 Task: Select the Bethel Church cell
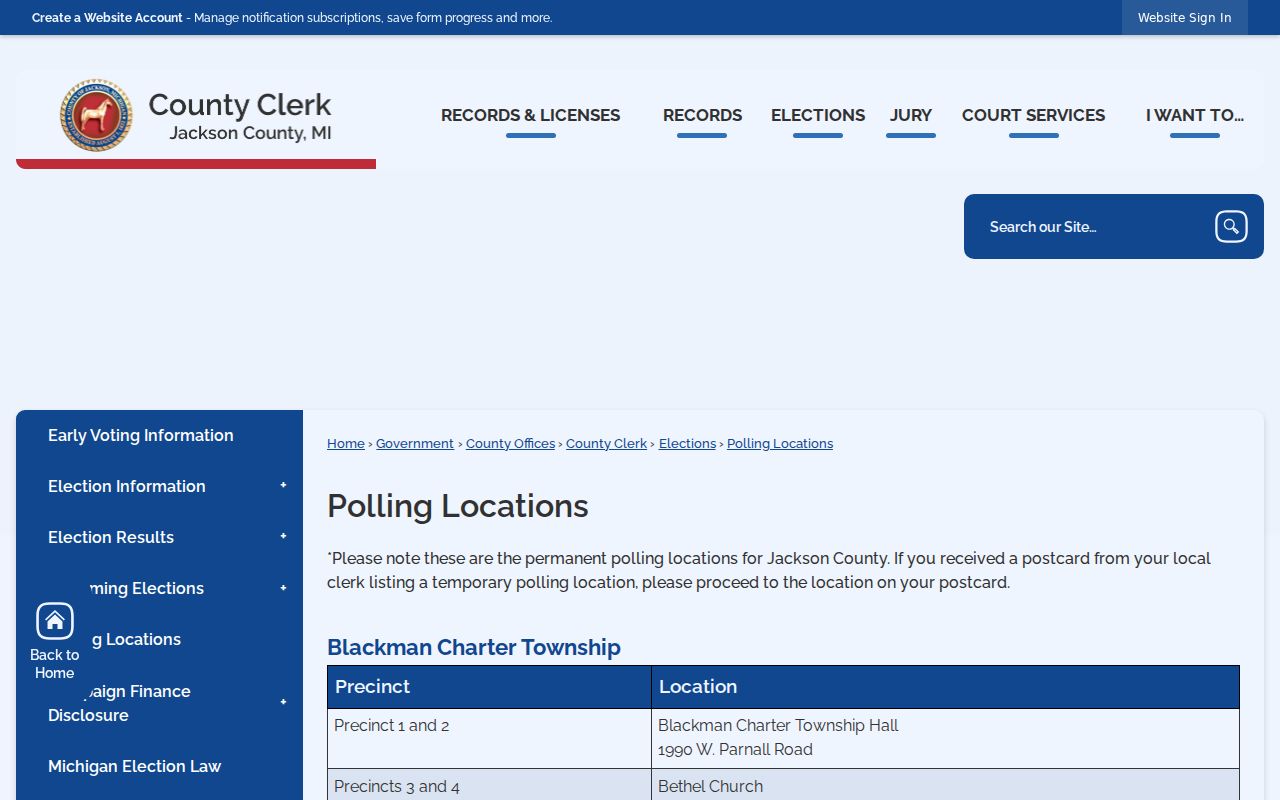[945, 785]
